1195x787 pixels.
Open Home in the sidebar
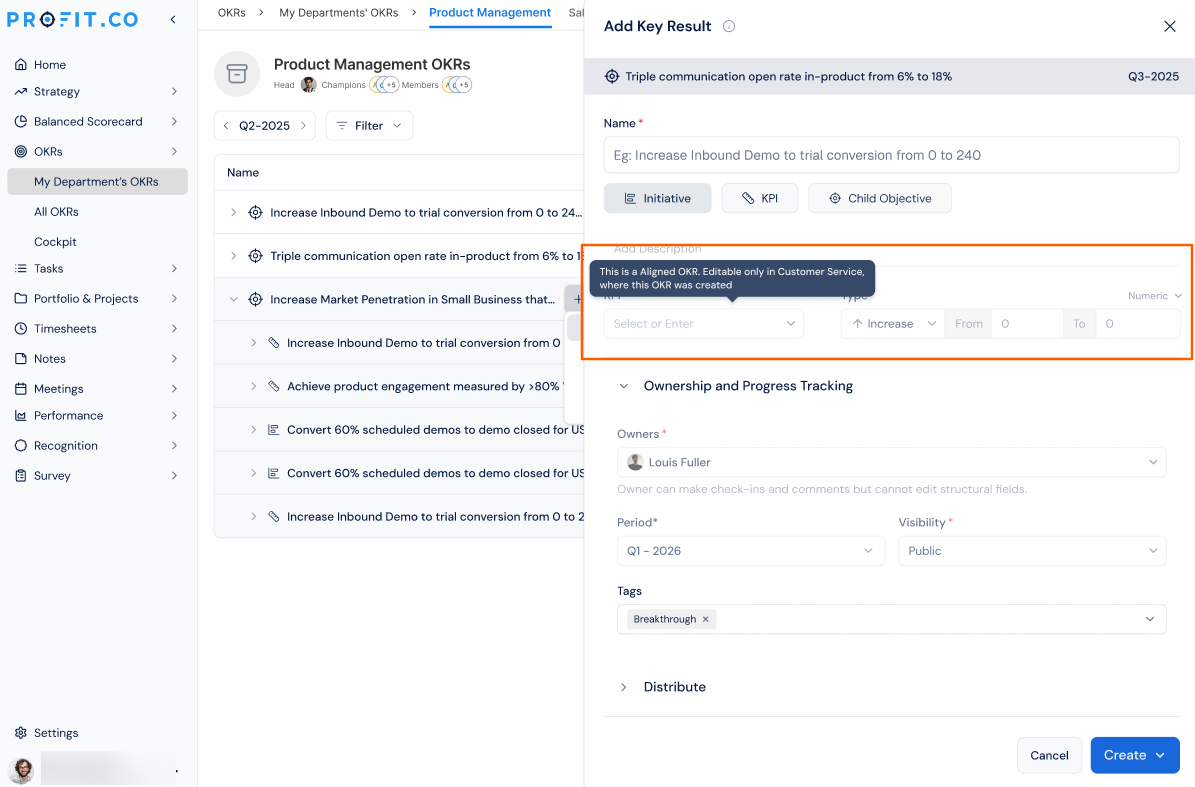point(50,65)
